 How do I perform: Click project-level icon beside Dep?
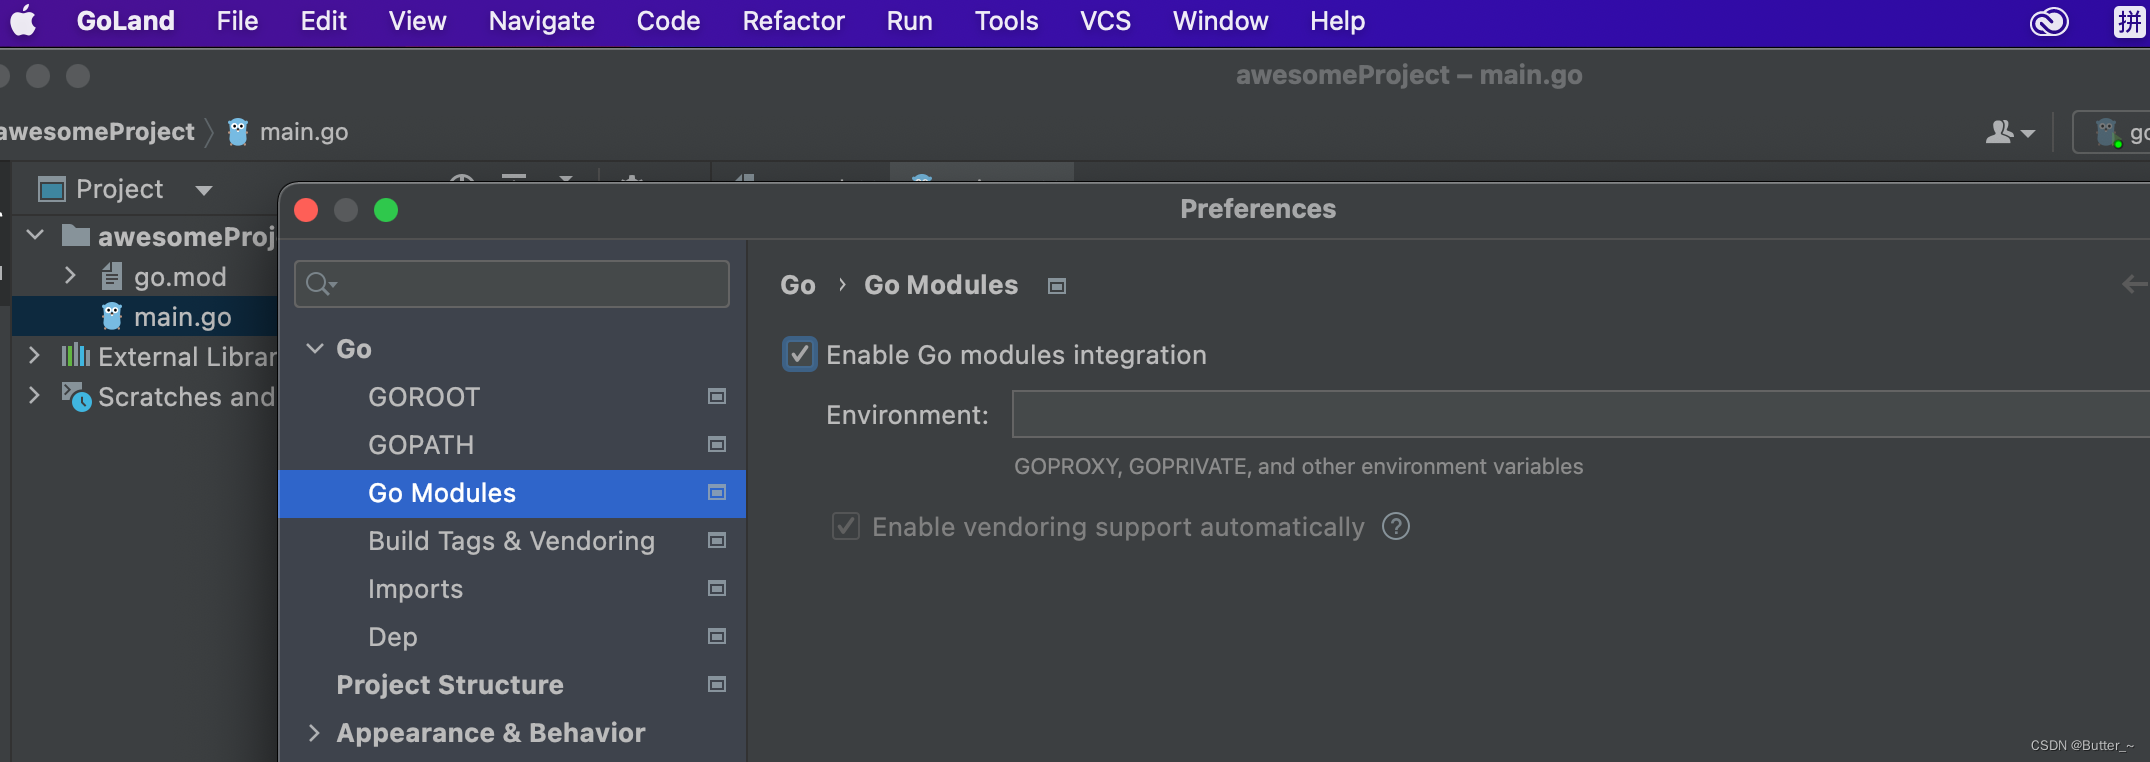pos(717,636)
